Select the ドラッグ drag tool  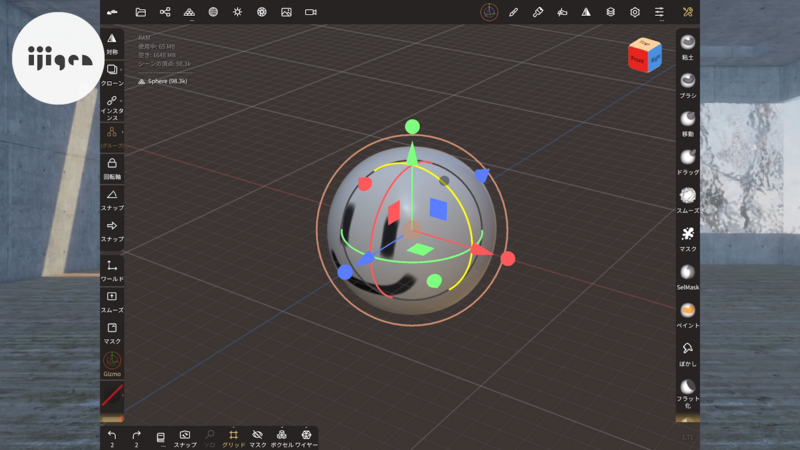tap(688, 162)
